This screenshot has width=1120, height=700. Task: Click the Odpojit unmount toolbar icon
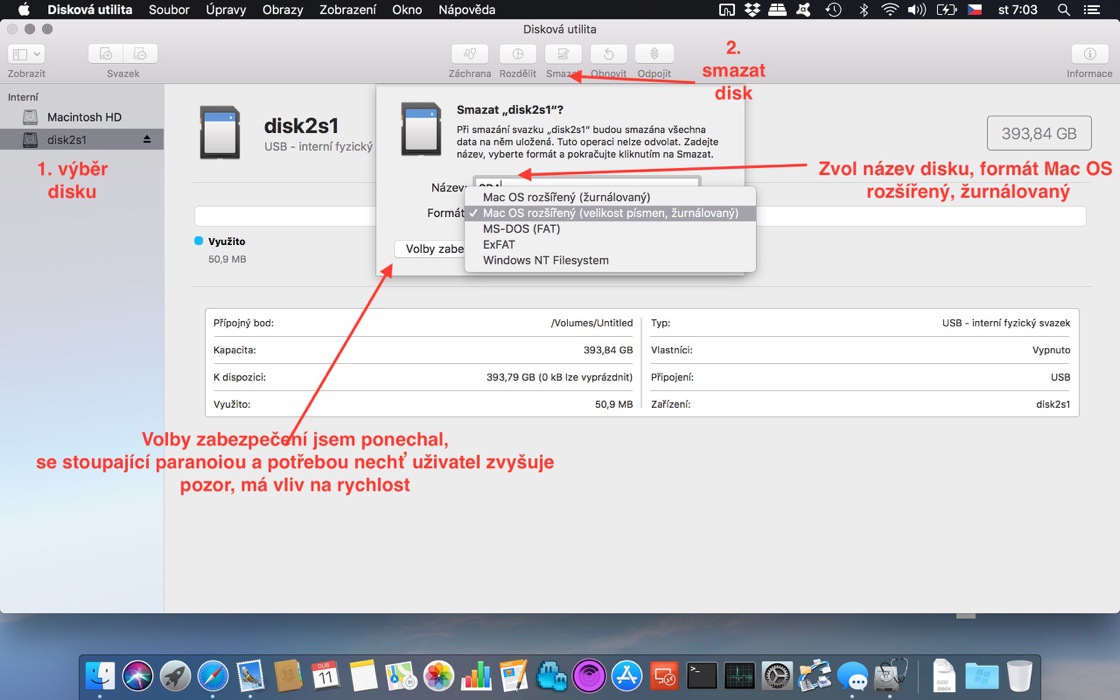pyautogui.click(x=654, y=54)
